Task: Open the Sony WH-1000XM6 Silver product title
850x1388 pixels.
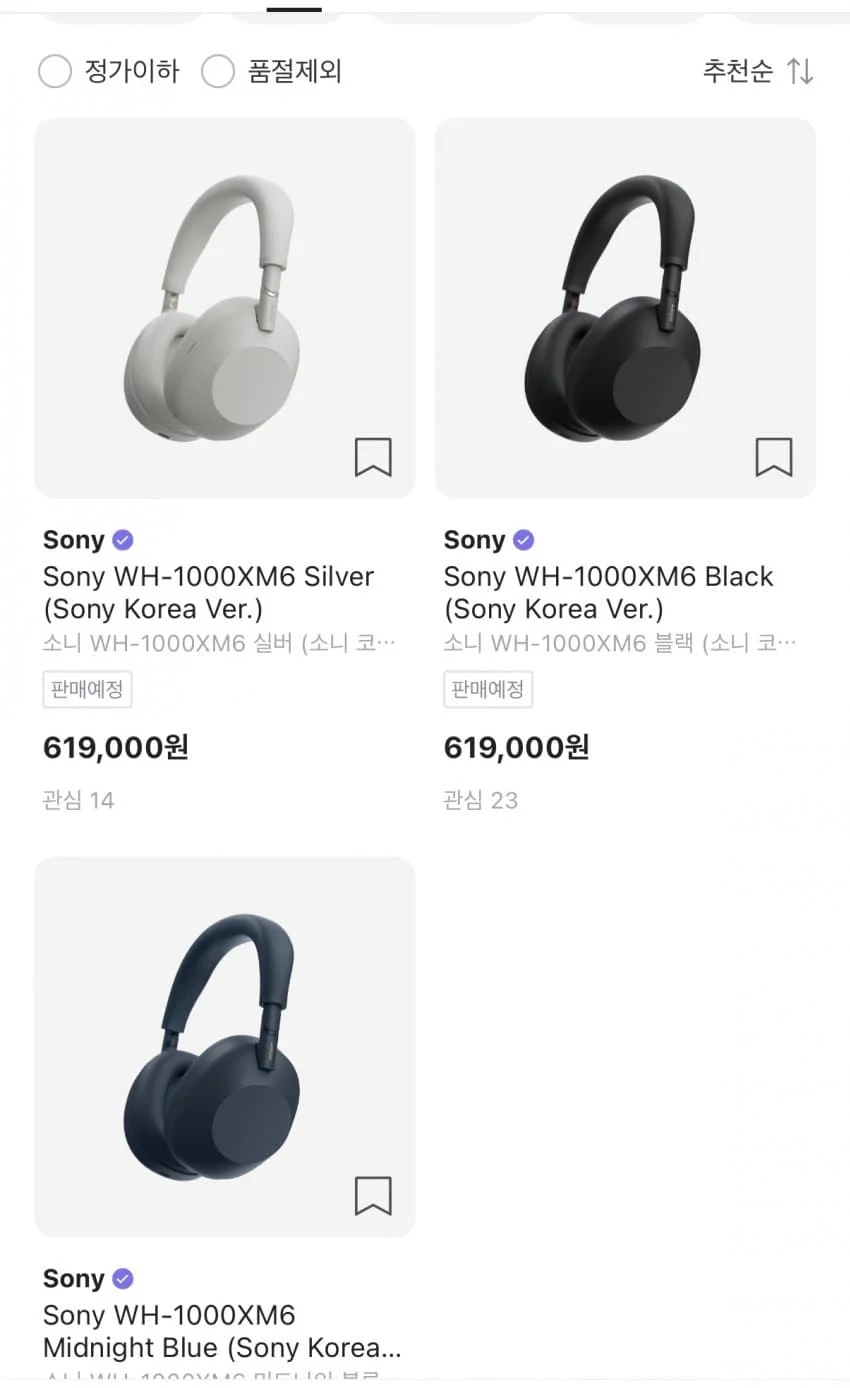Action: click(x=208, y=592)
